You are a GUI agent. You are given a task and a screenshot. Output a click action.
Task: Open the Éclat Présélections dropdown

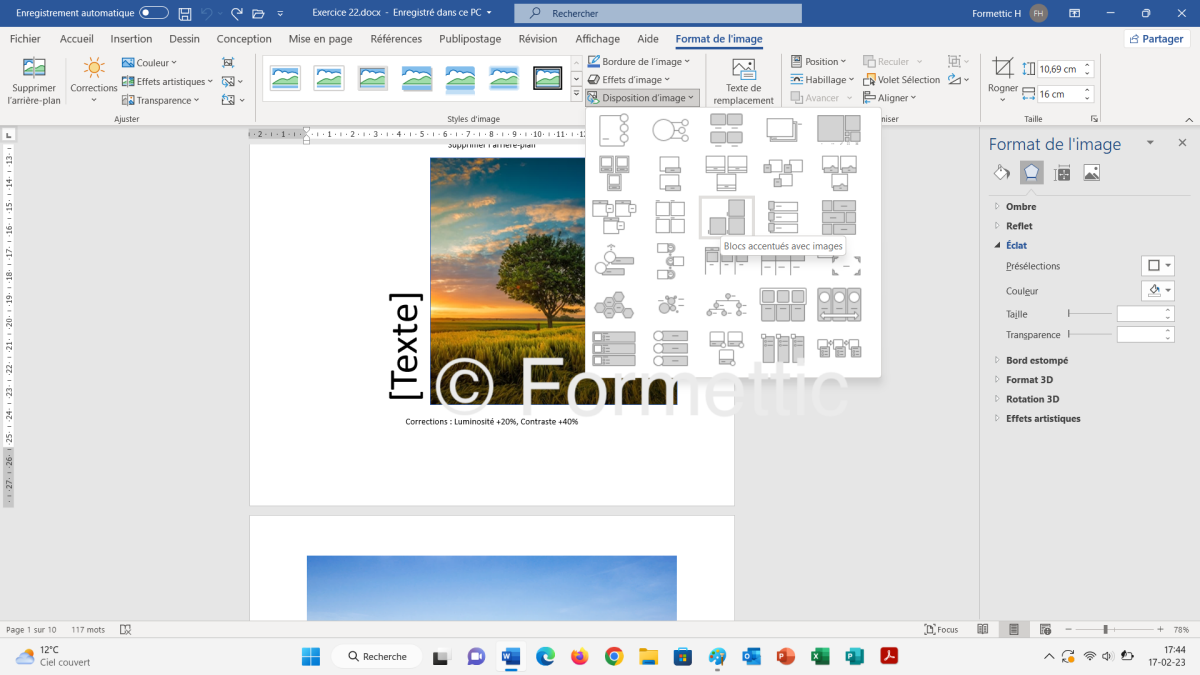(1159, 266)
